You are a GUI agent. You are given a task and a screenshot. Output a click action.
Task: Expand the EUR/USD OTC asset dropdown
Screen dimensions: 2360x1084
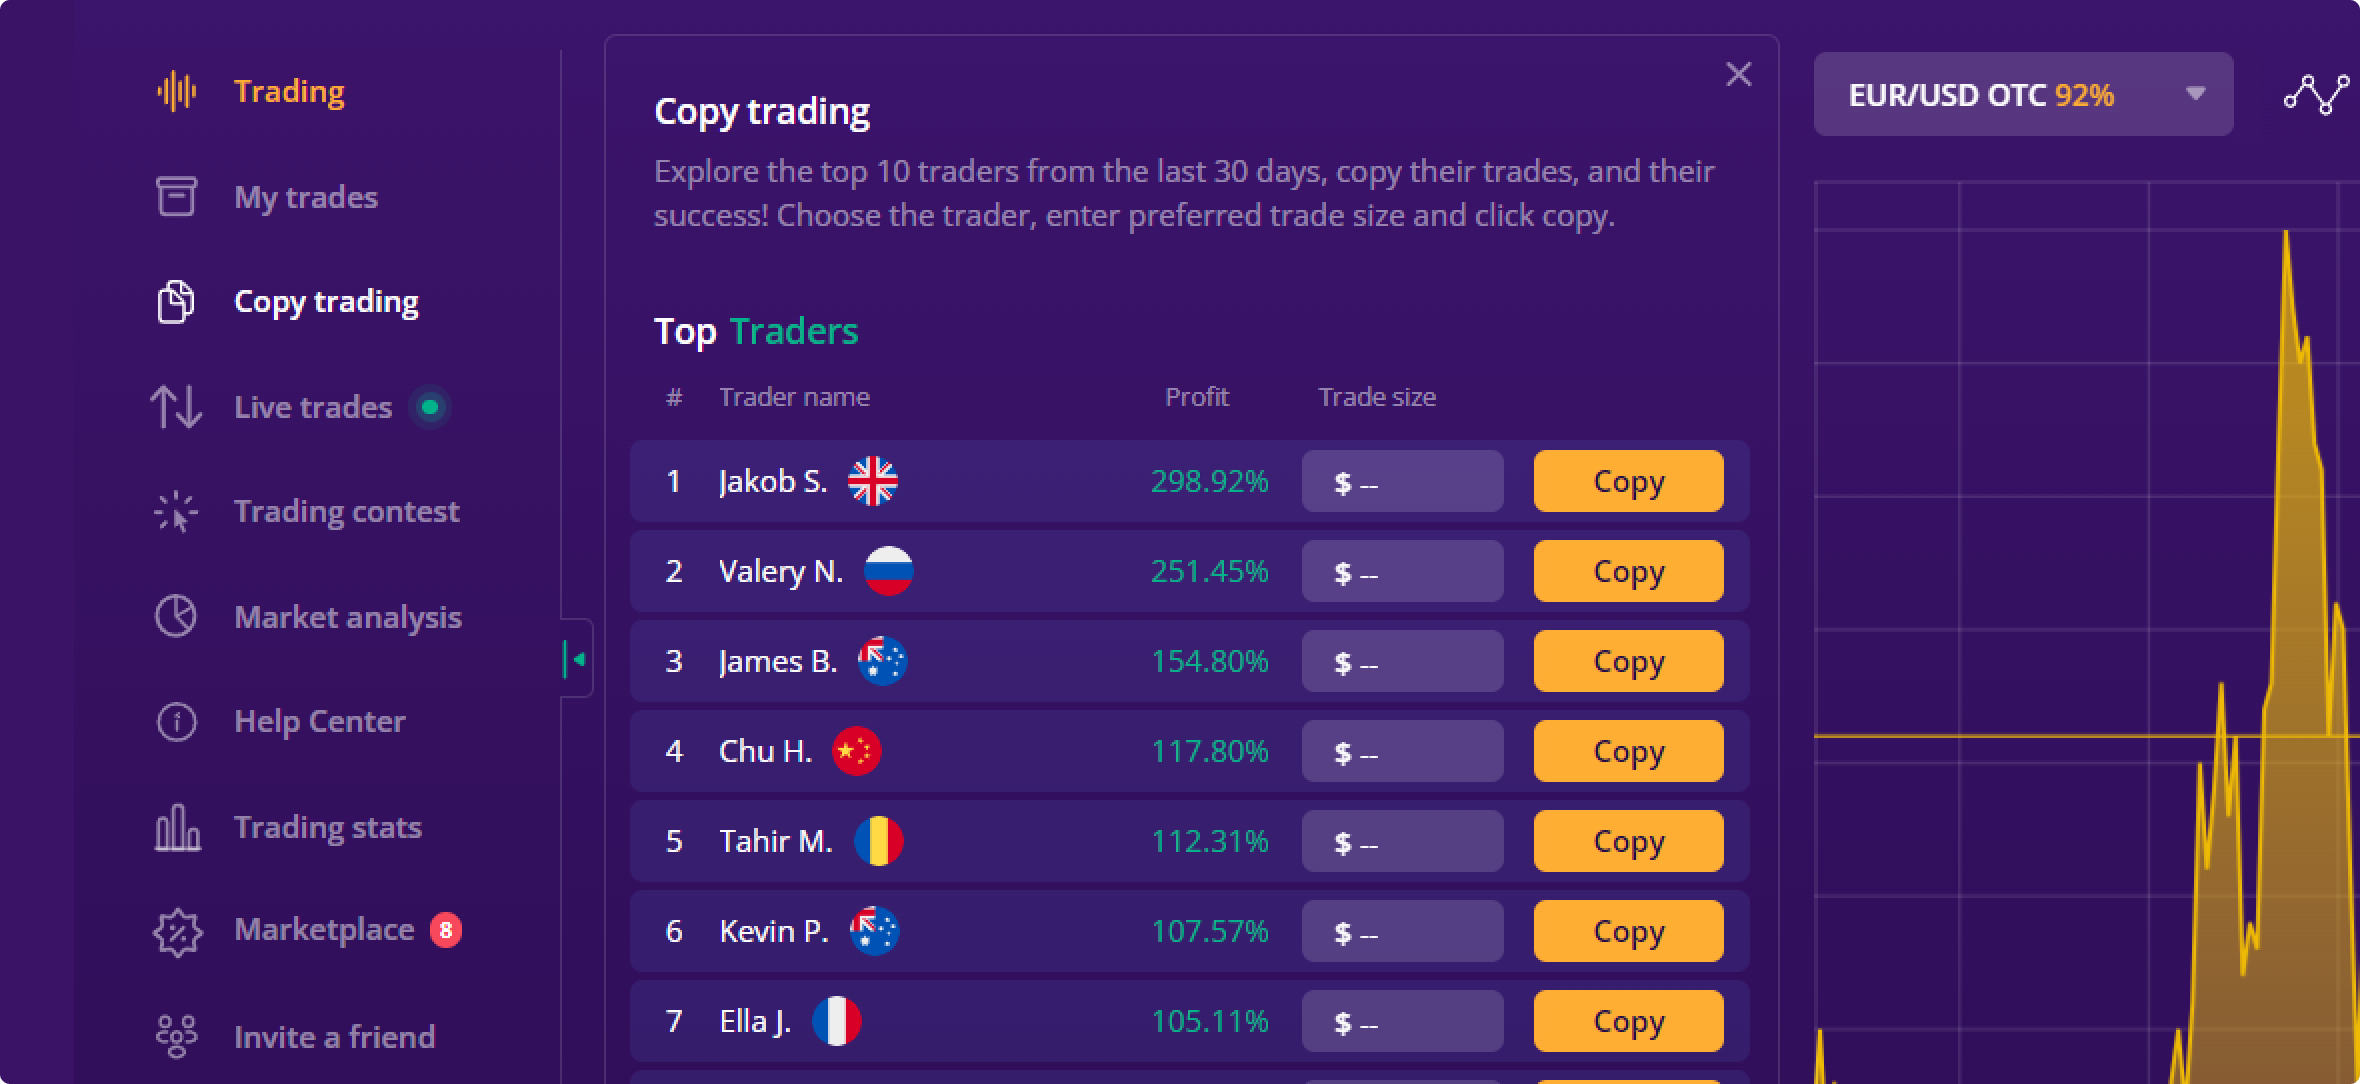2023,94
